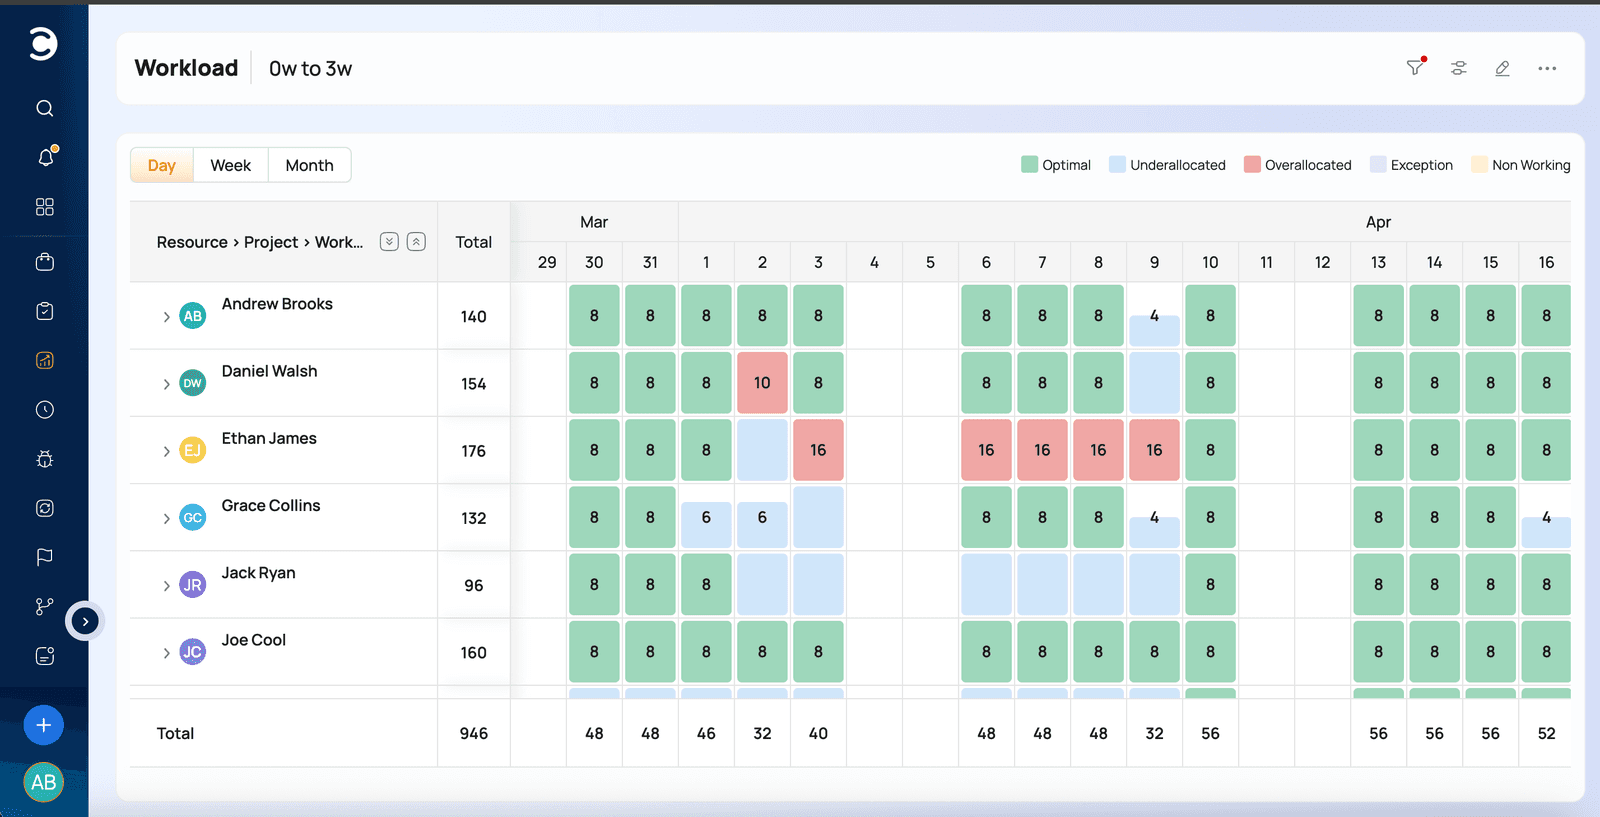Open the notifications bell icon
The image size is (1600, 817).
[46, 157]
